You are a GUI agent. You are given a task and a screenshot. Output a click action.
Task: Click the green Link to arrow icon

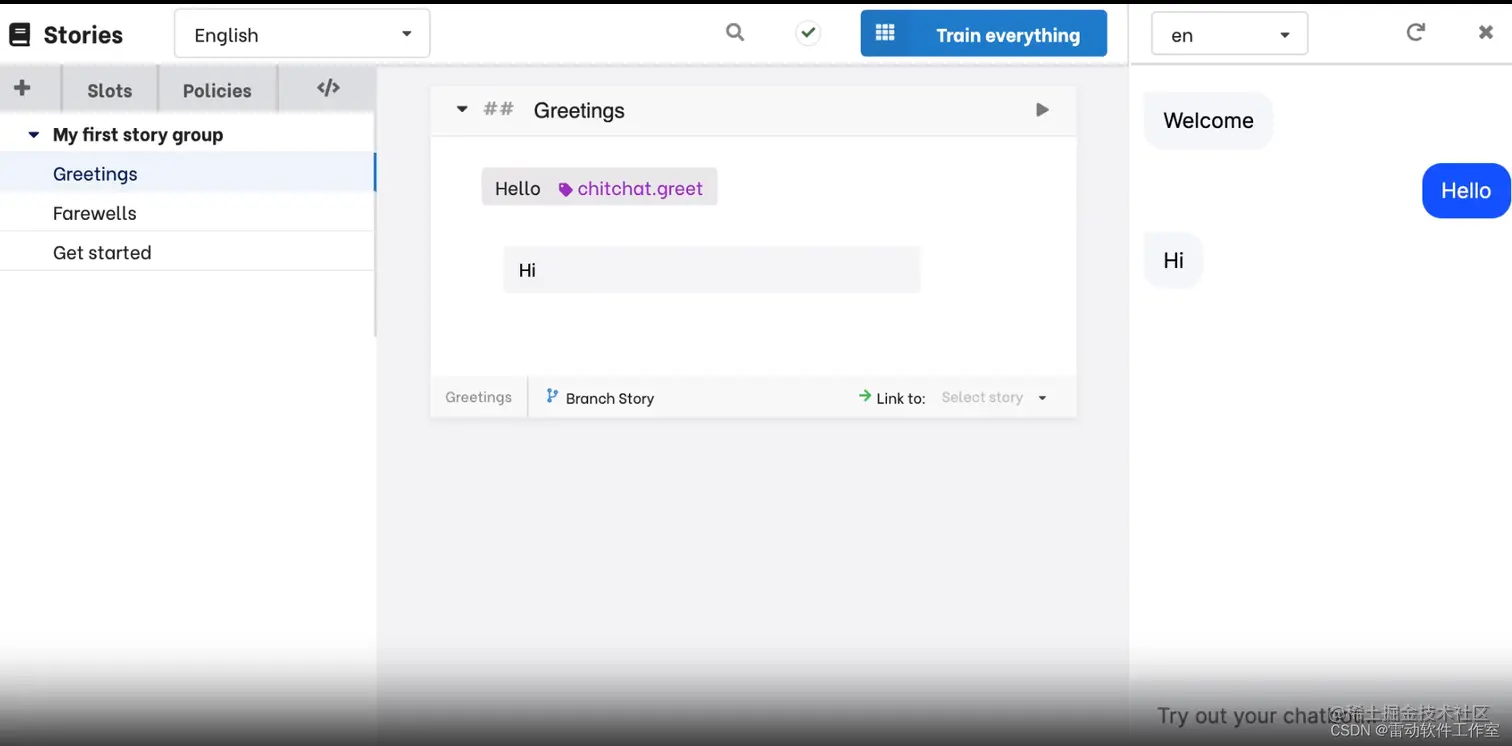pos(865,396)
